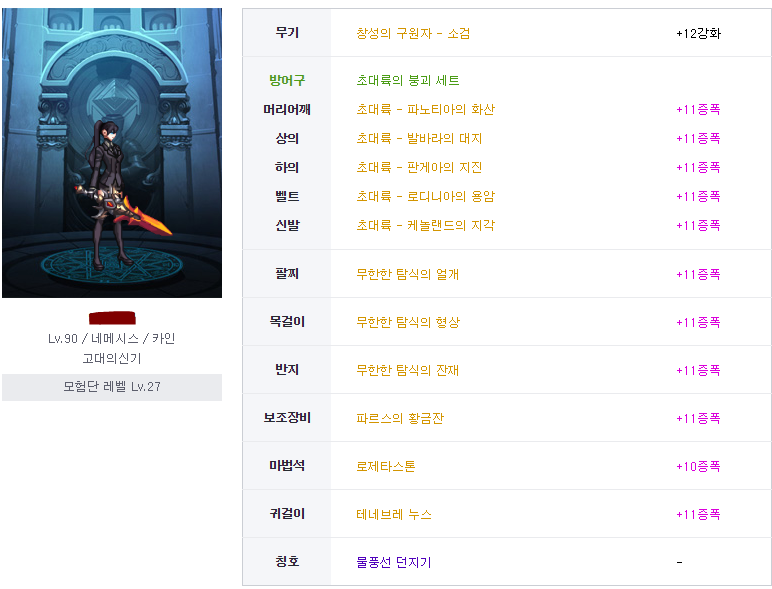Click the 반지 row label

pyautogui.click(x=287, y=370)
